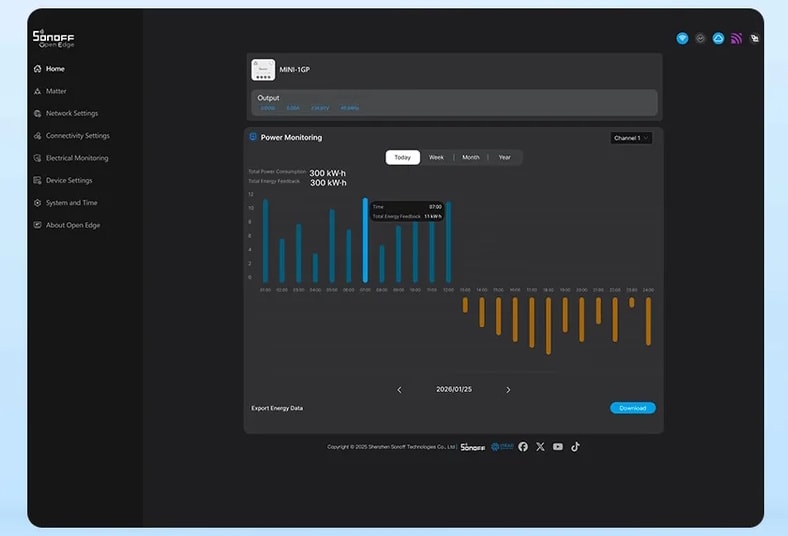Viewport: 788px width, 536px height.
Task: Switch to the Year tab
Action: 505,157
